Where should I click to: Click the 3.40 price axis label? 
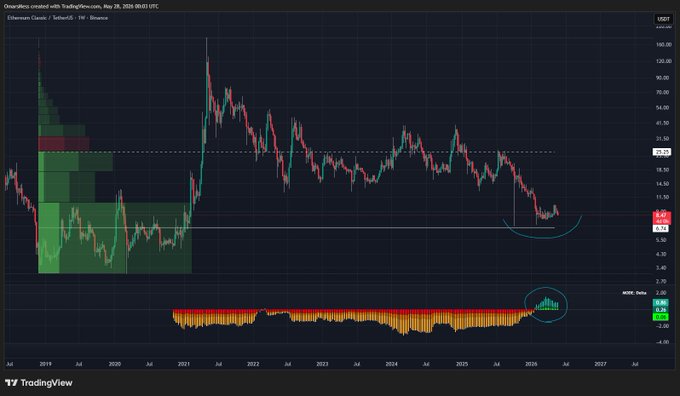click(x=661, y=268)
